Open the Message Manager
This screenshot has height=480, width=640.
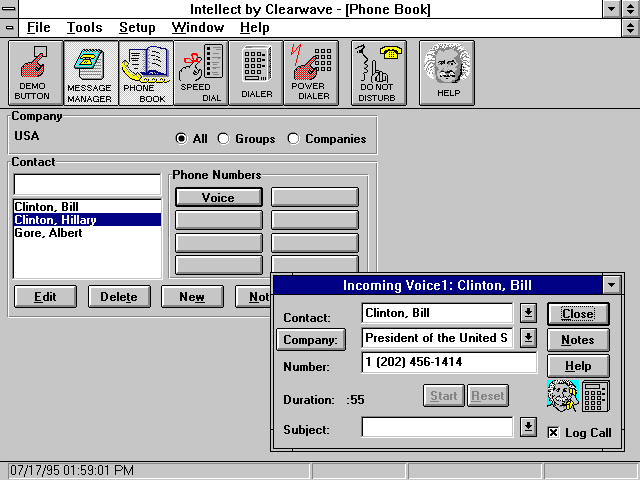point(89,73)
